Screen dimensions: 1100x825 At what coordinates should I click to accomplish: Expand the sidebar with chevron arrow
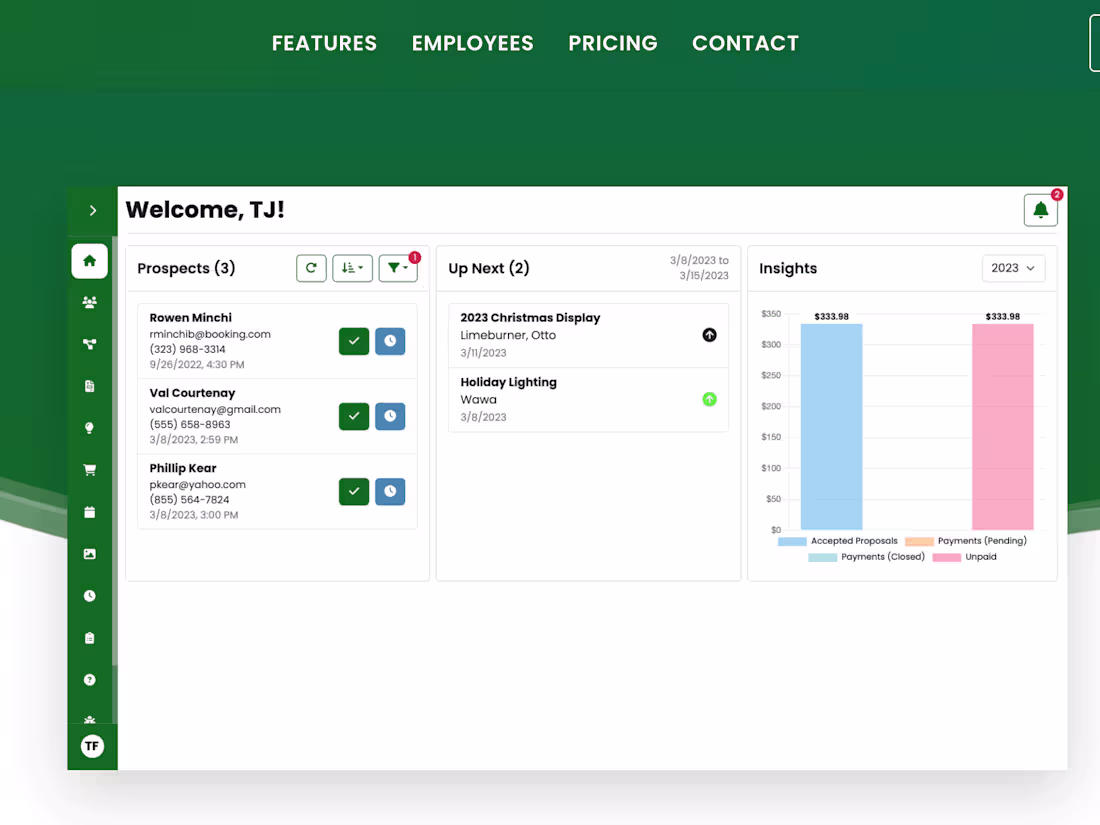[93, 210]
